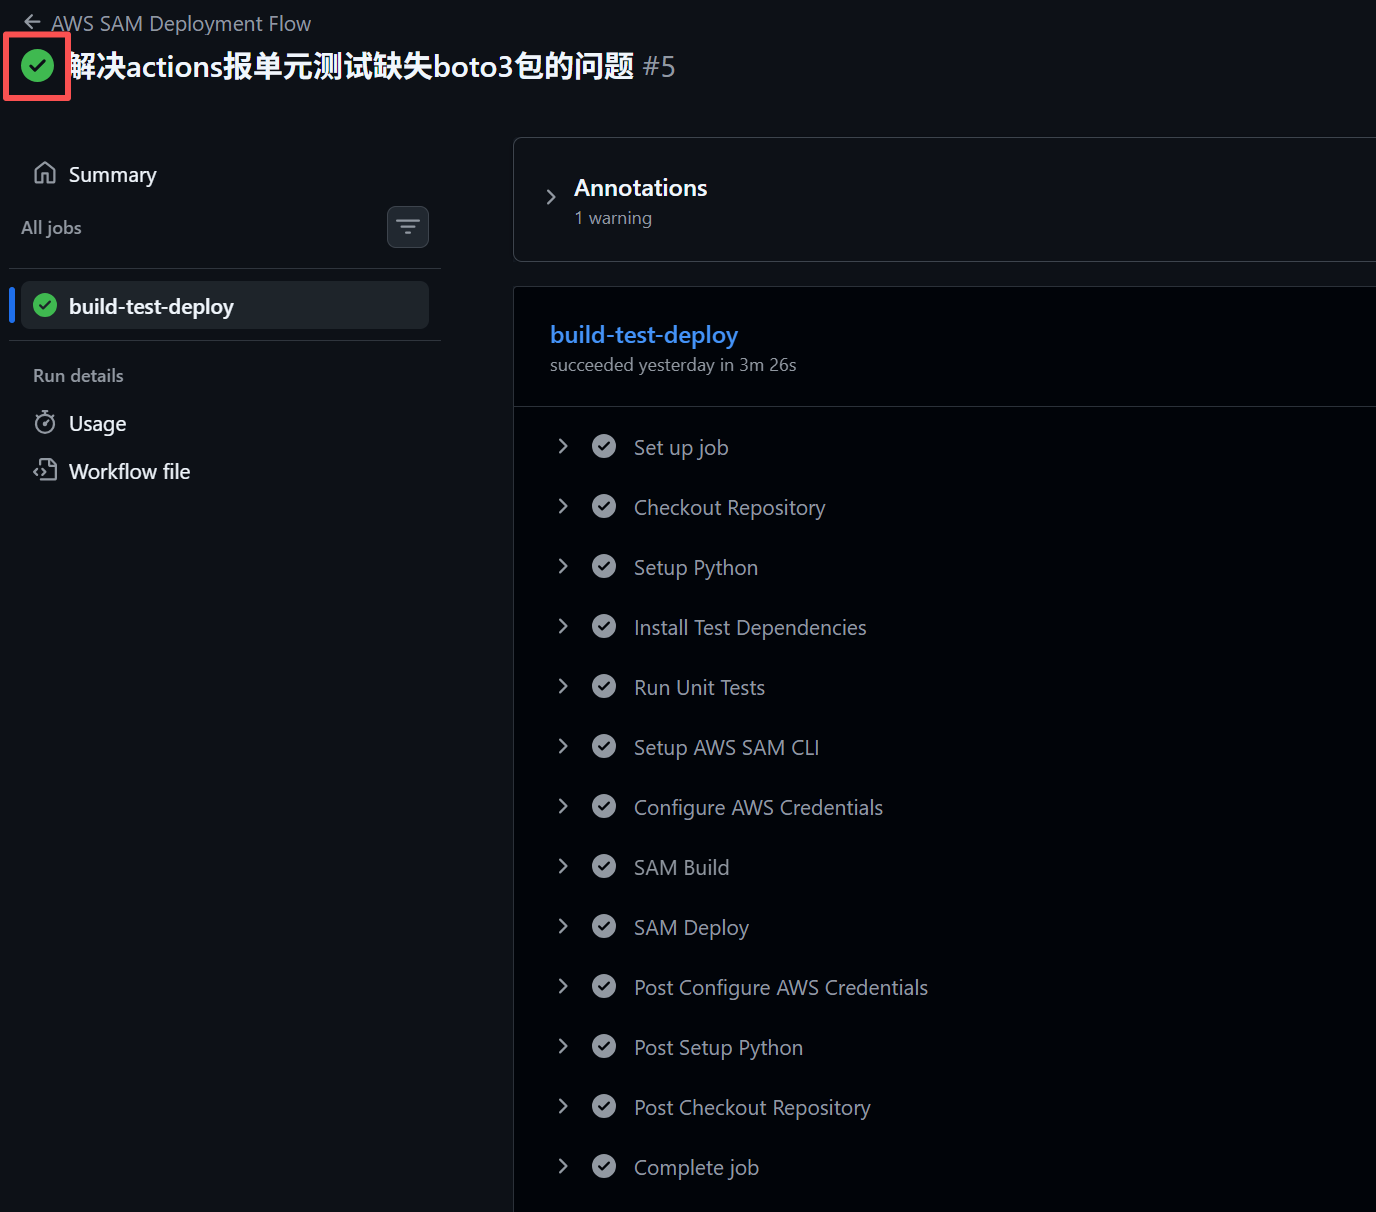The height and width of the screenshot is (1212, 1376).
Task: Click the Usage stopwatch icon
Action: click(x=45, y=422)
